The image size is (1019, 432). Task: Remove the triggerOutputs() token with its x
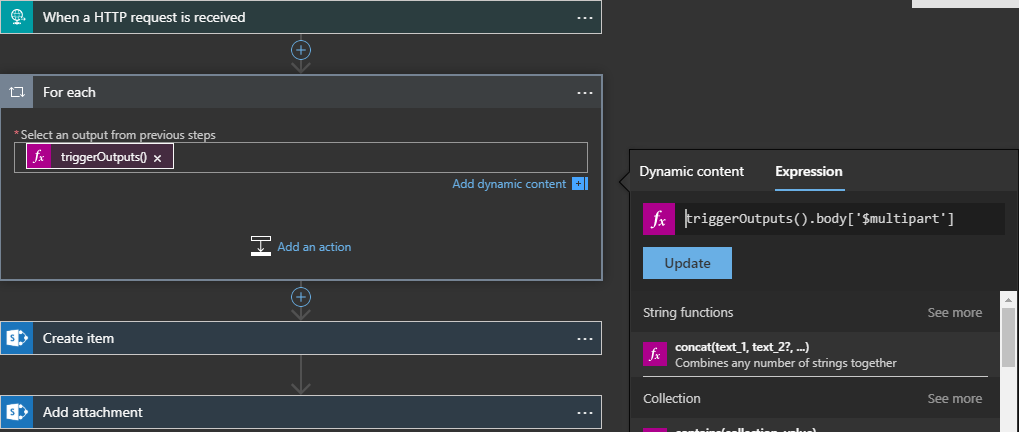(158, 158)
